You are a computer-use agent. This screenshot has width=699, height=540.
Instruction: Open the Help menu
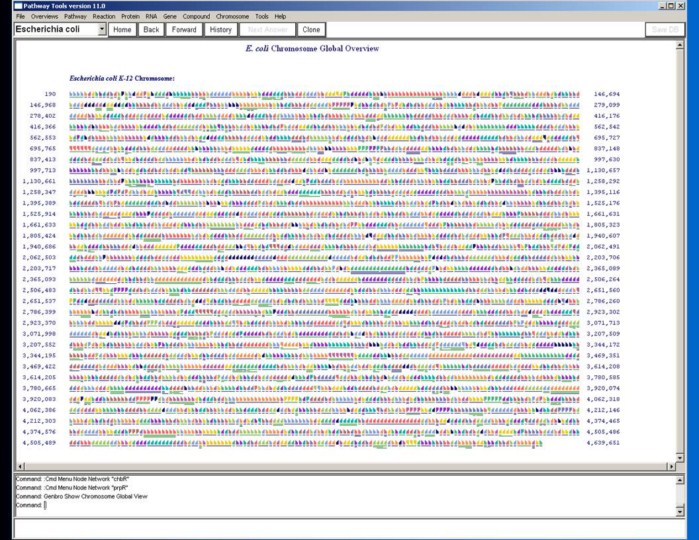(x=281, y=17)
